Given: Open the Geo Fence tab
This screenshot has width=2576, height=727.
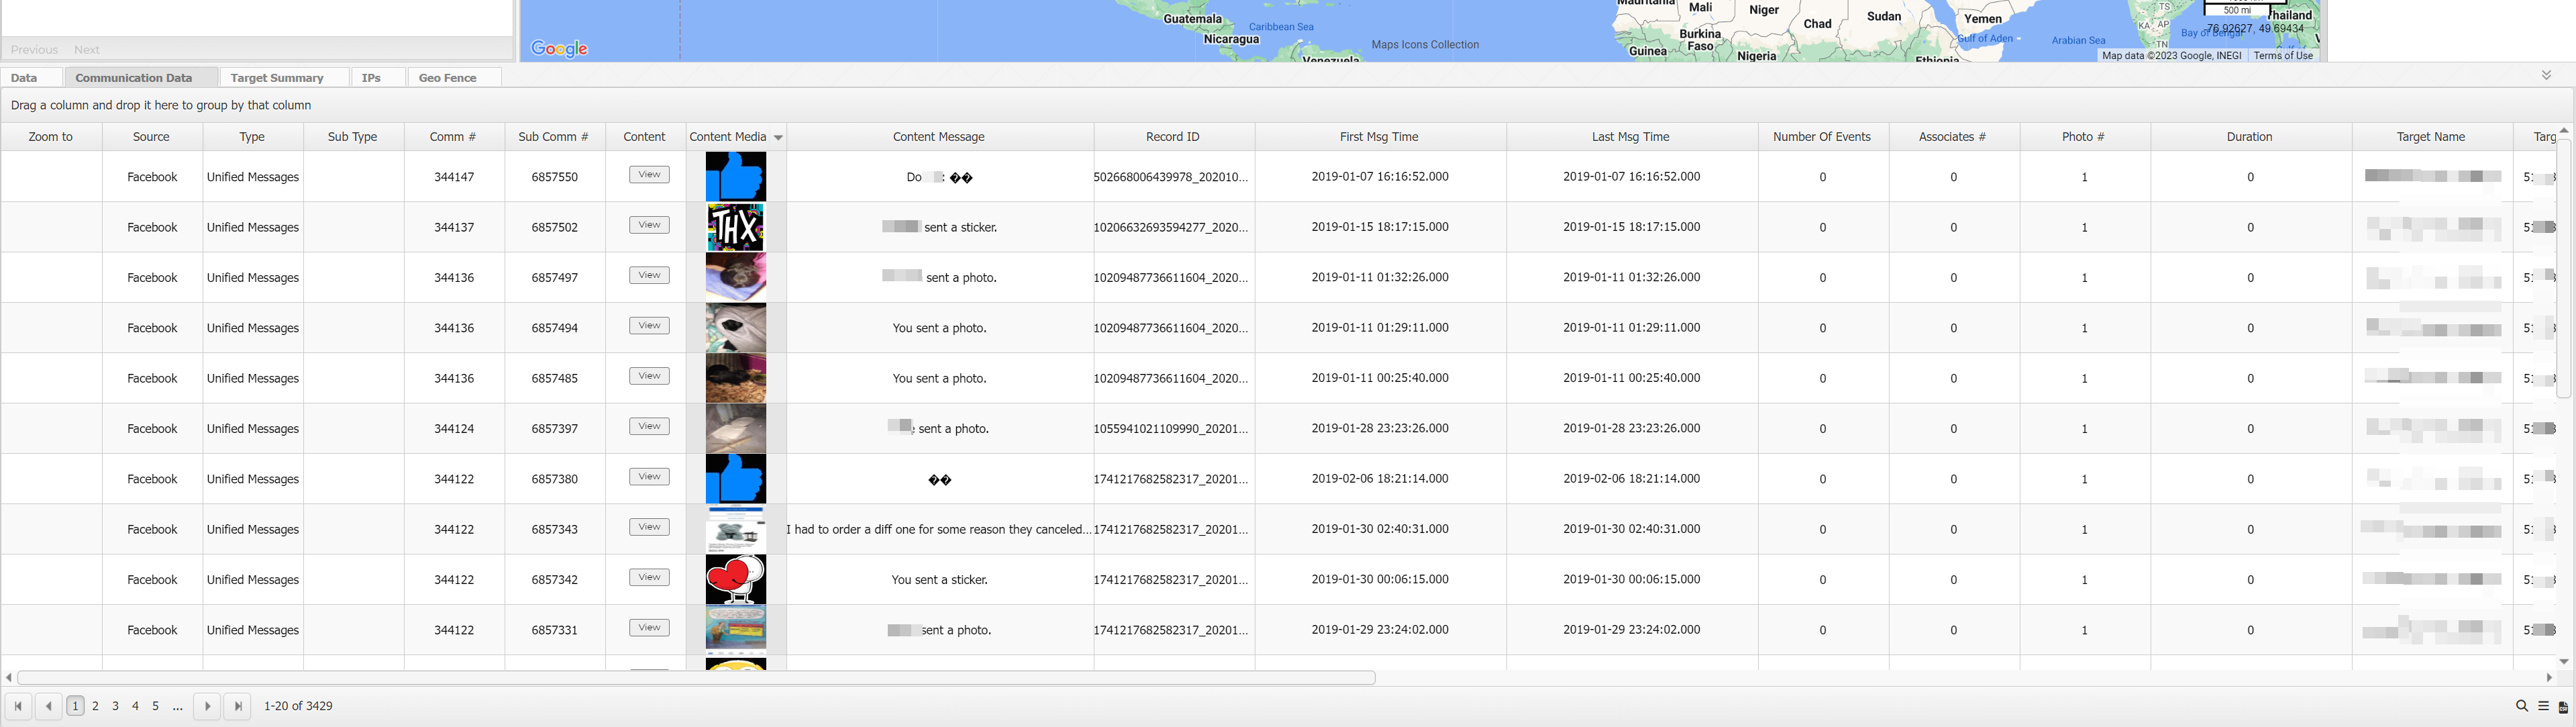Looking at the screenshot, I should click(447, 78).
